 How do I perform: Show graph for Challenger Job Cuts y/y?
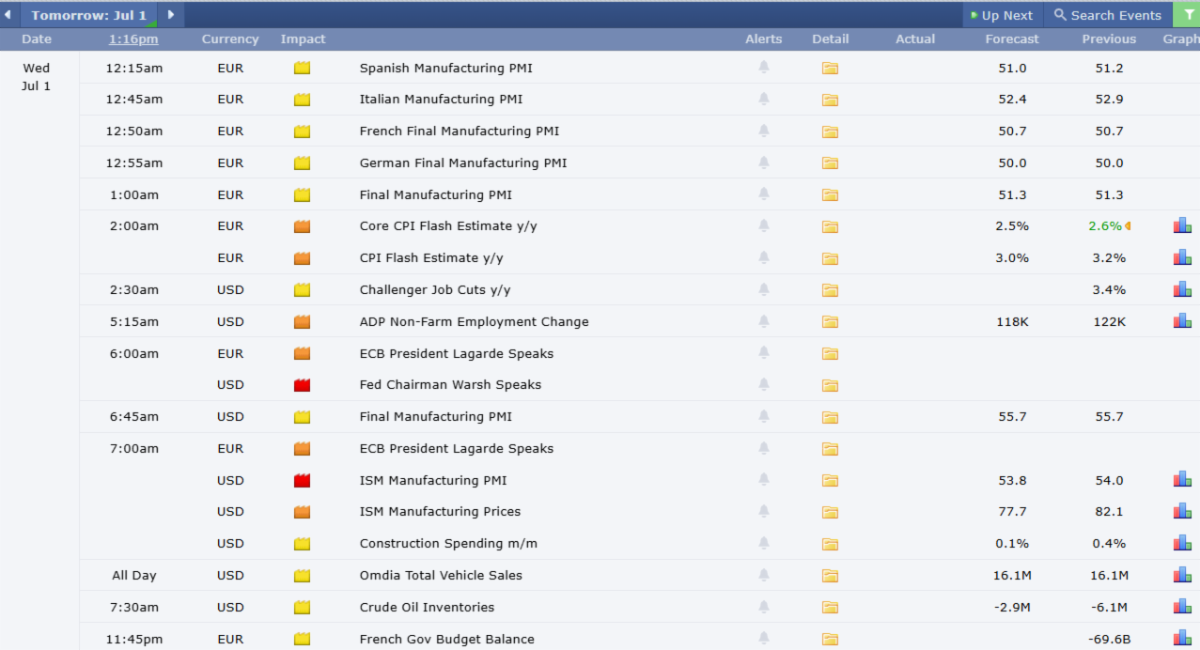pyautogui.click(x=1182, y=289)
